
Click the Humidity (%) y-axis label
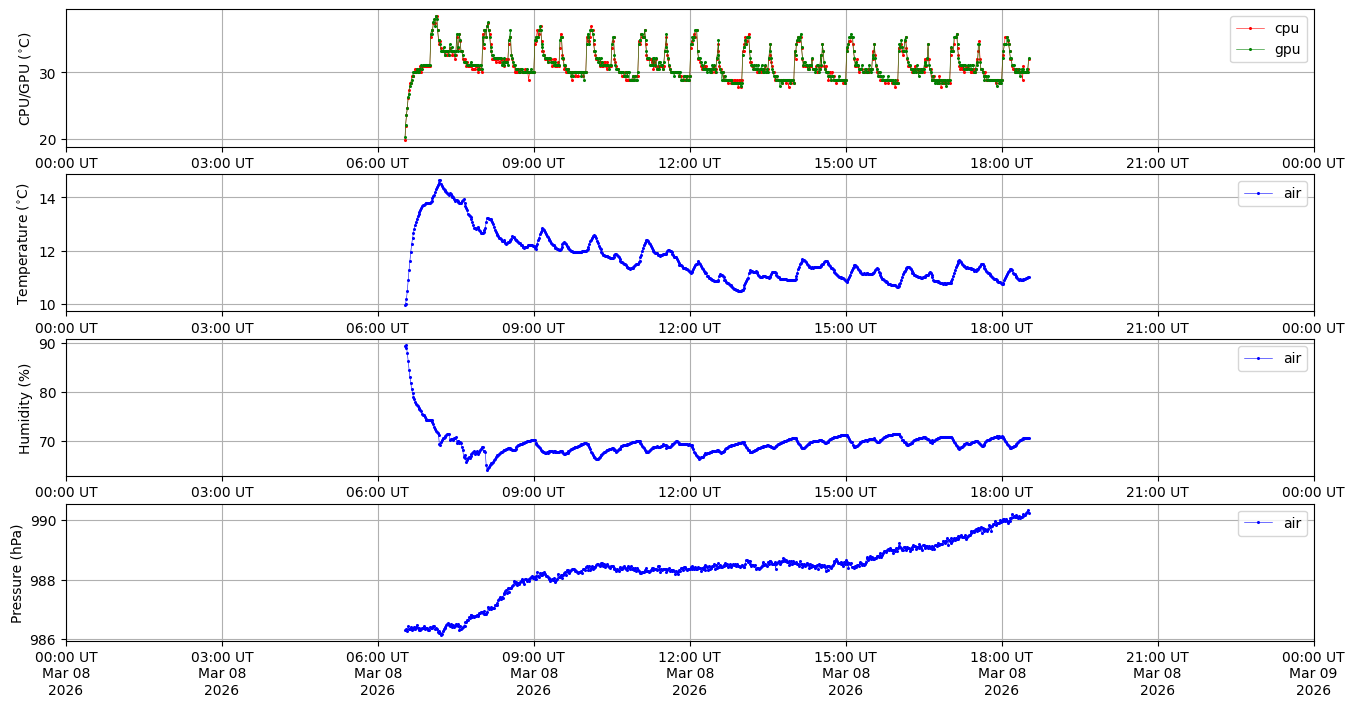[x=25, y=408]
